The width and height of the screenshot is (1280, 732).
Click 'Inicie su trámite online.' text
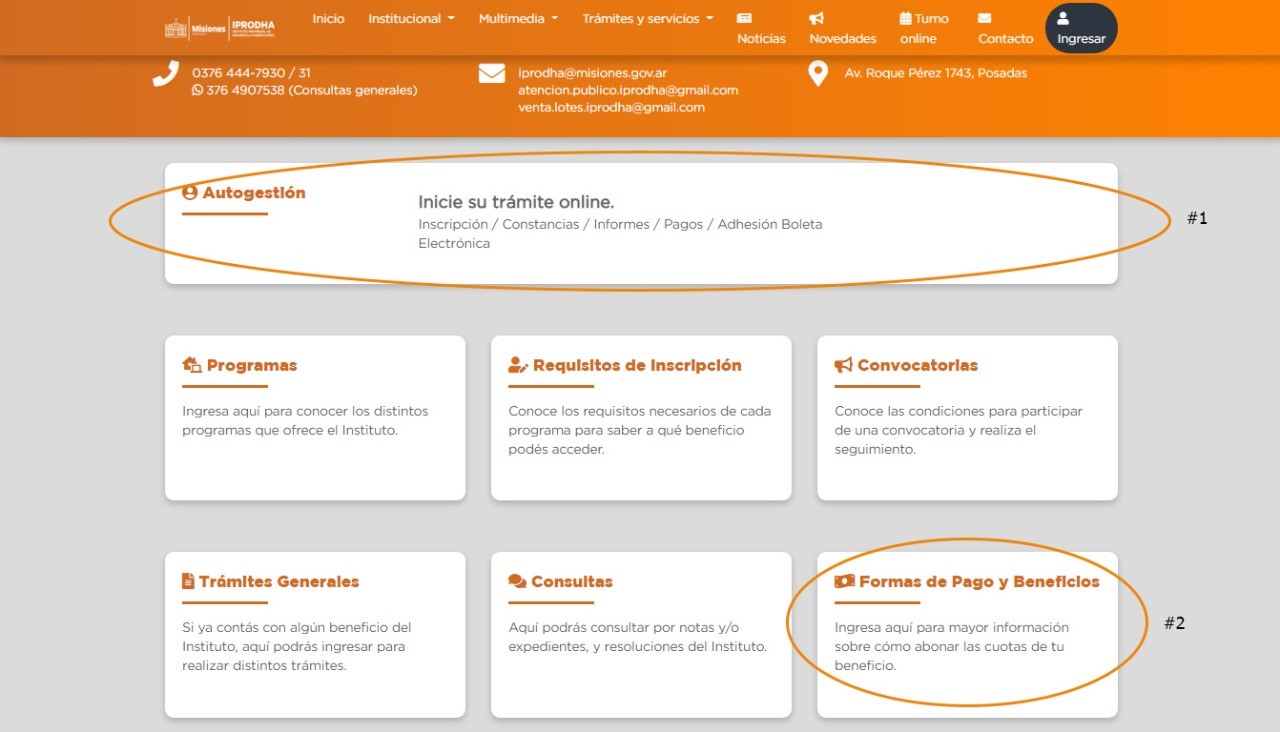[x=516, y=202]
